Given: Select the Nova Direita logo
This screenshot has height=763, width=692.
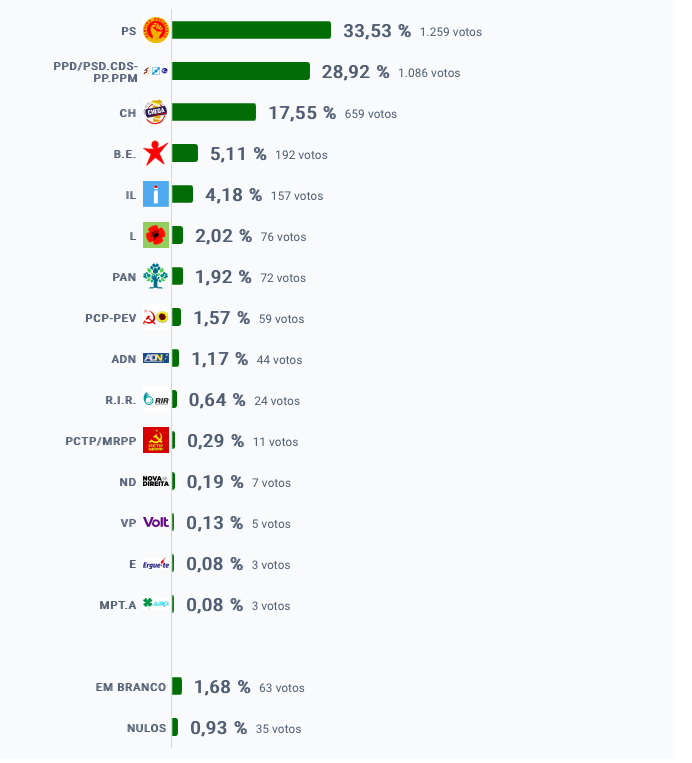Looking at the screenshot, I should [x=156, y=481].
